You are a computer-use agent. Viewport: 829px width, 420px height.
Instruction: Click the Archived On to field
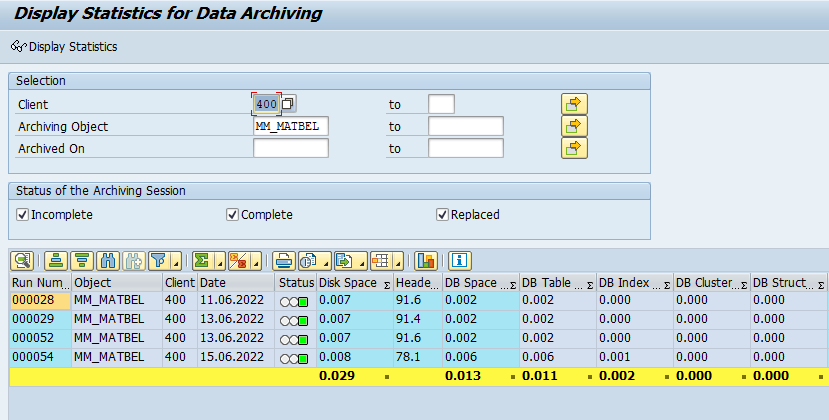click(466, 148)
